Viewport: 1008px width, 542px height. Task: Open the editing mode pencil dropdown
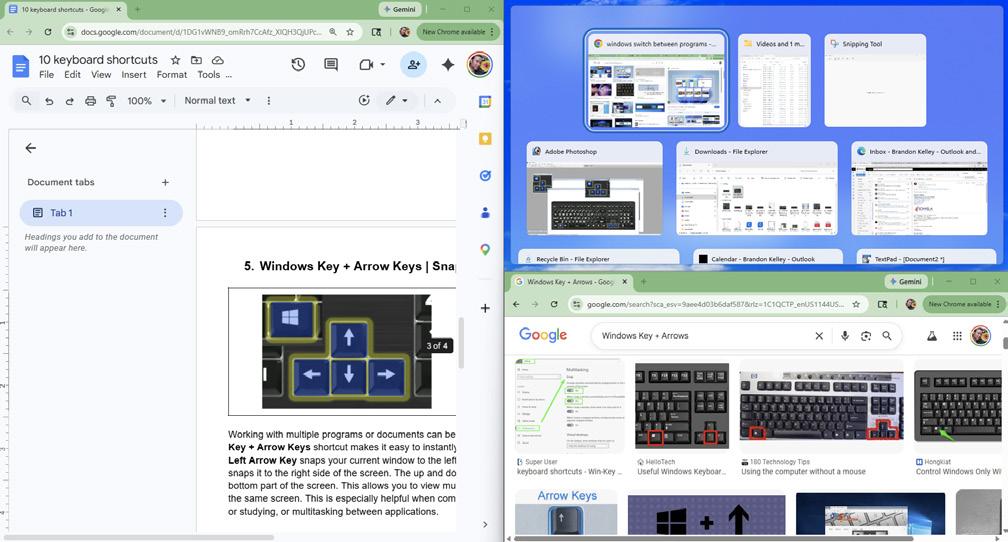(x=397, y=100)
